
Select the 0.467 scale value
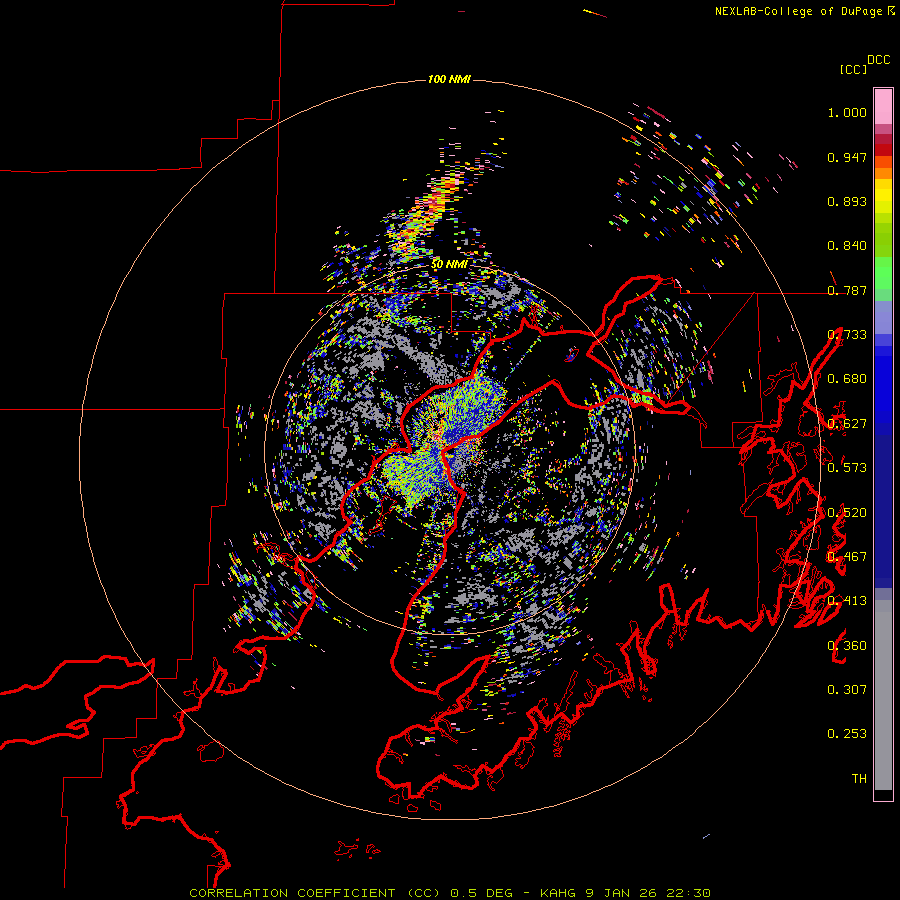click(x=847, y=557)
